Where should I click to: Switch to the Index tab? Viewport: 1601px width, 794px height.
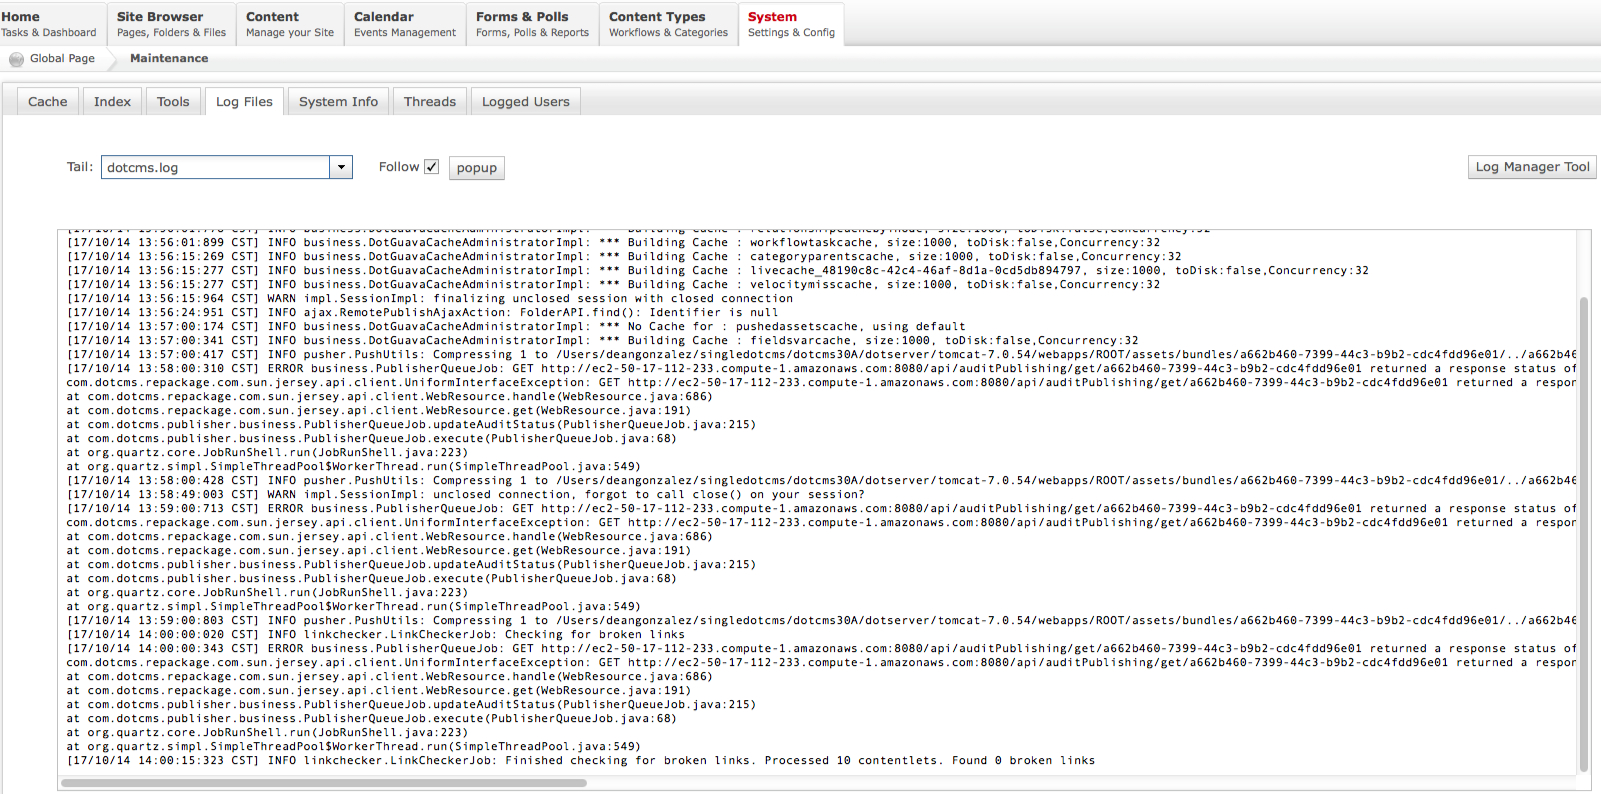(112, 102)
